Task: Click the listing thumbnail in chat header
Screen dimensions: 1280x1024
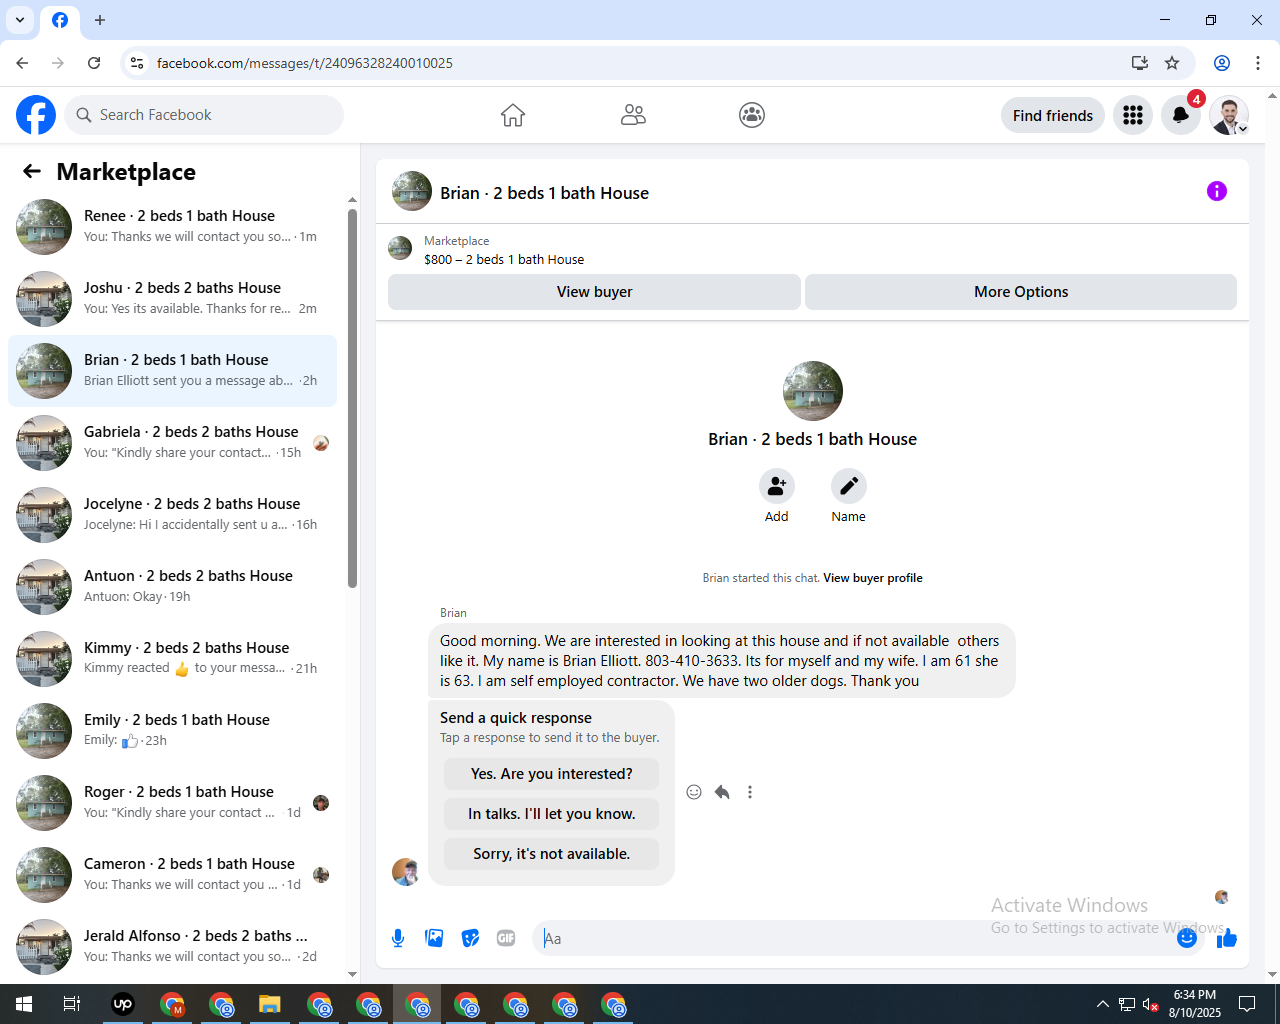Action: point(412,191)
